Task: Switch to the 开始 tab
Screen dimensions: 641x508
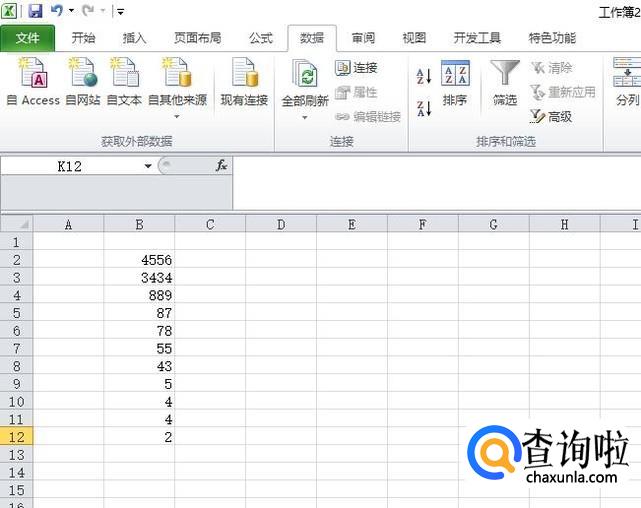Action: click(x=83, y=38)
